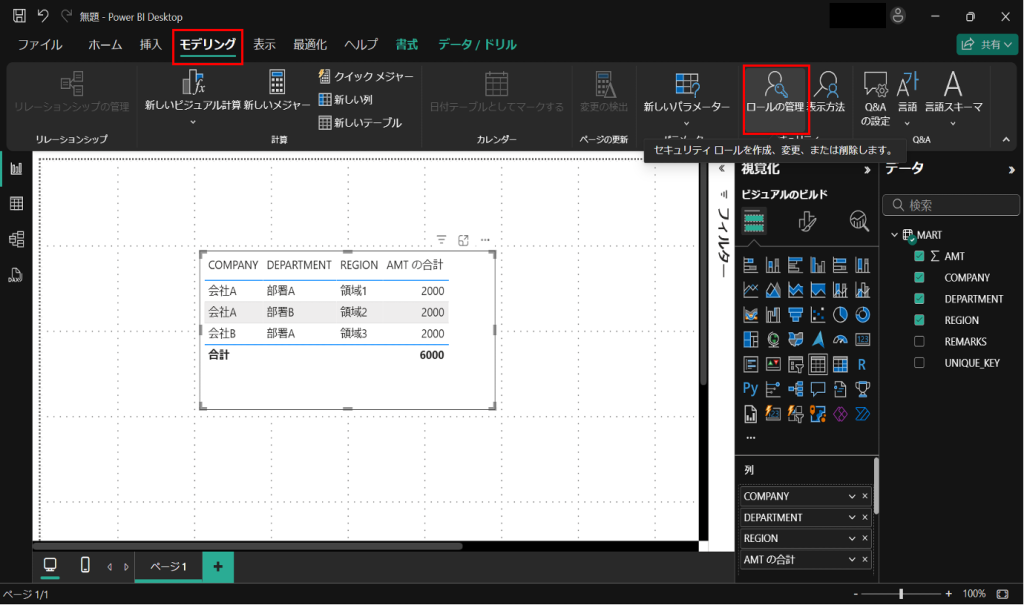Click the 共有 share button
The width and height of the screenshot is (1024, 605).
pyautogui.click(x=986, y=44)
